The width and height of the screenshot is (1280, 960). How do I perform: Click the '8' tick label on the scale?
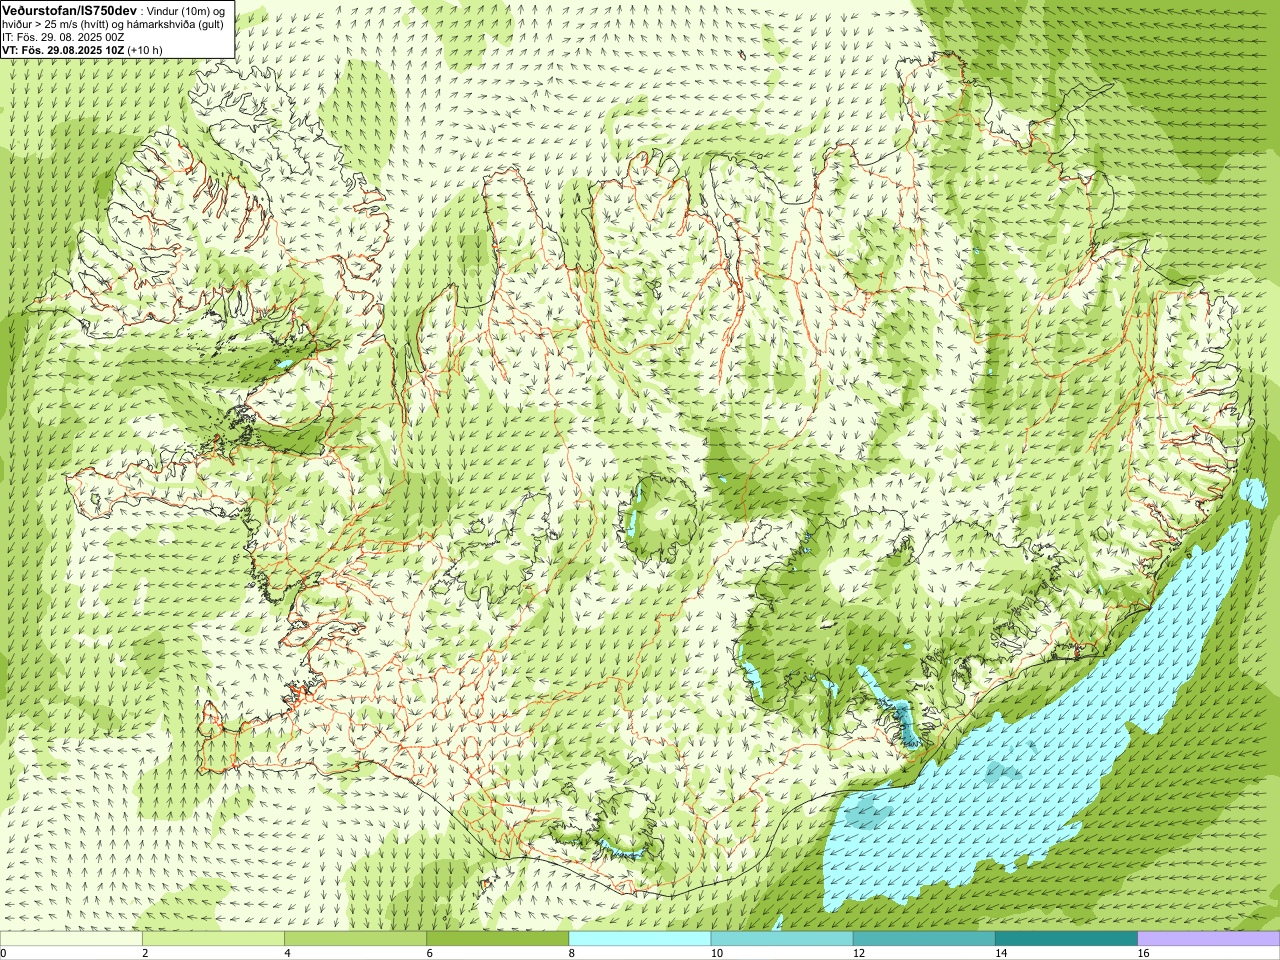(572, 953)
